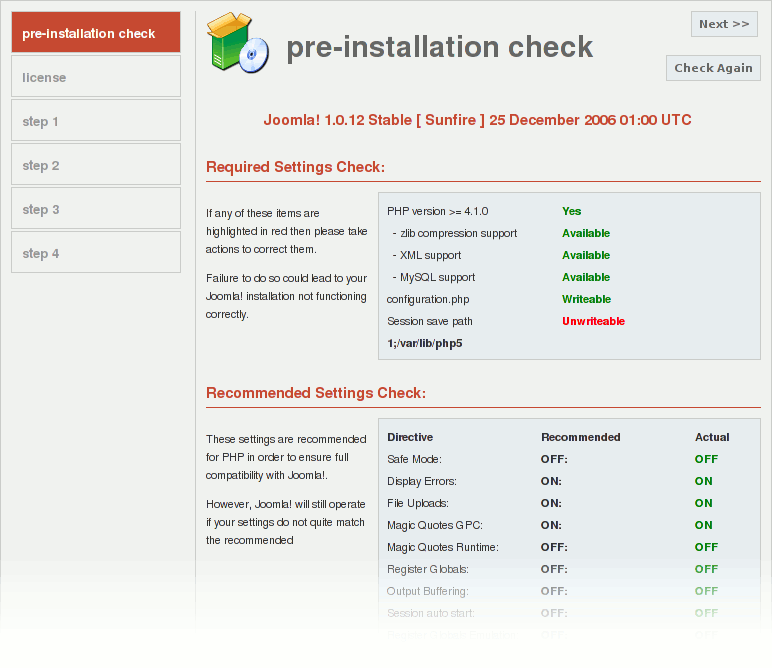Click the Required Settings Check heading

295,167
